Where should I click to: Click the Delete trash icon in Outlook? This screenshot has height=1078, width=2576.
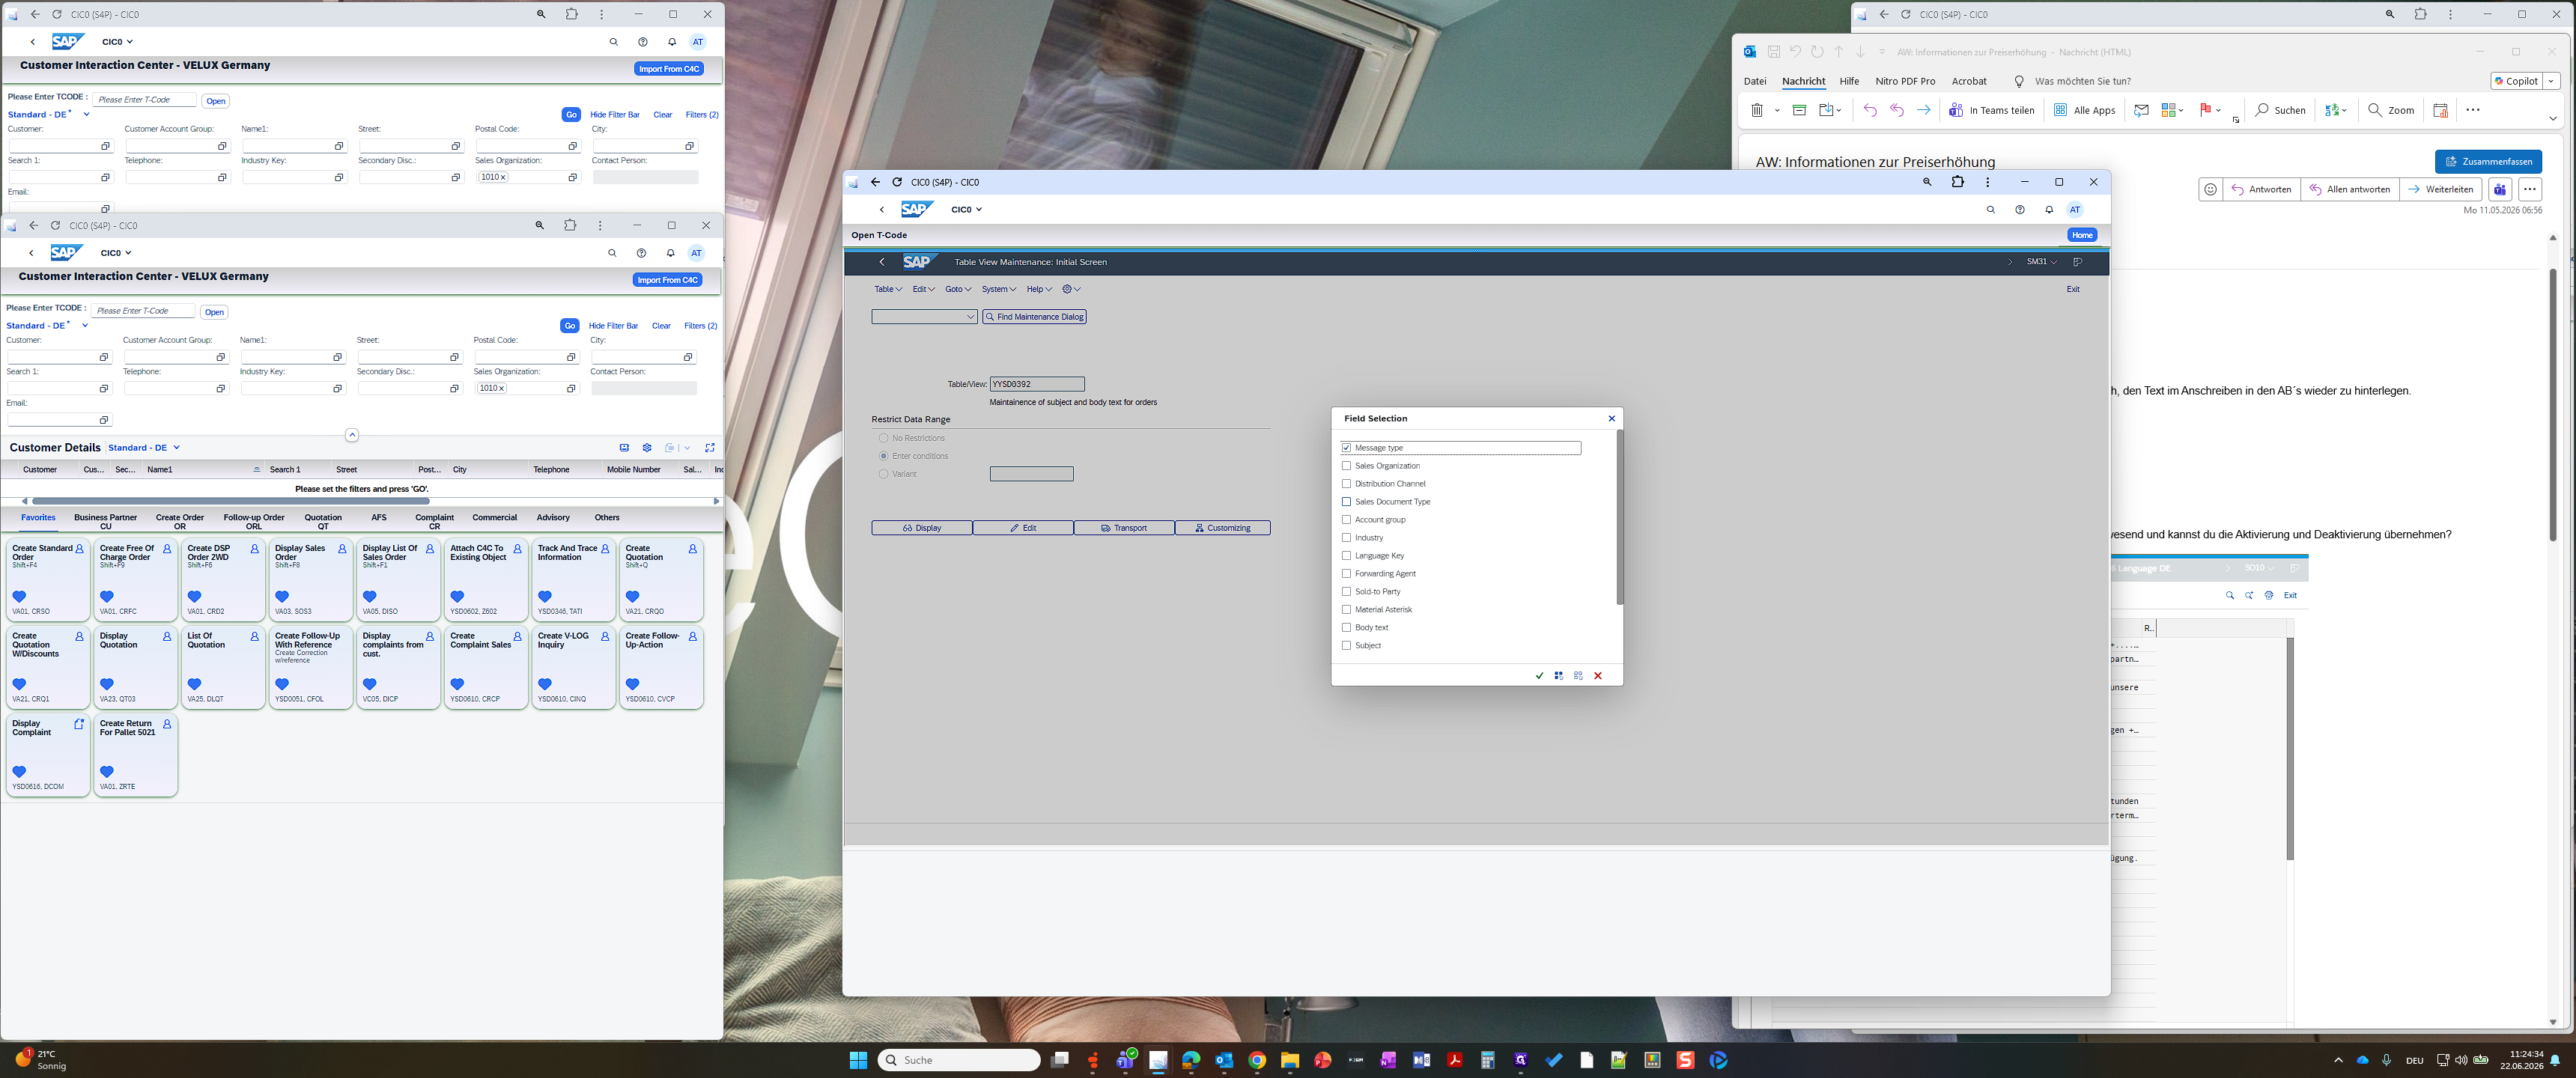(1756, 110)
